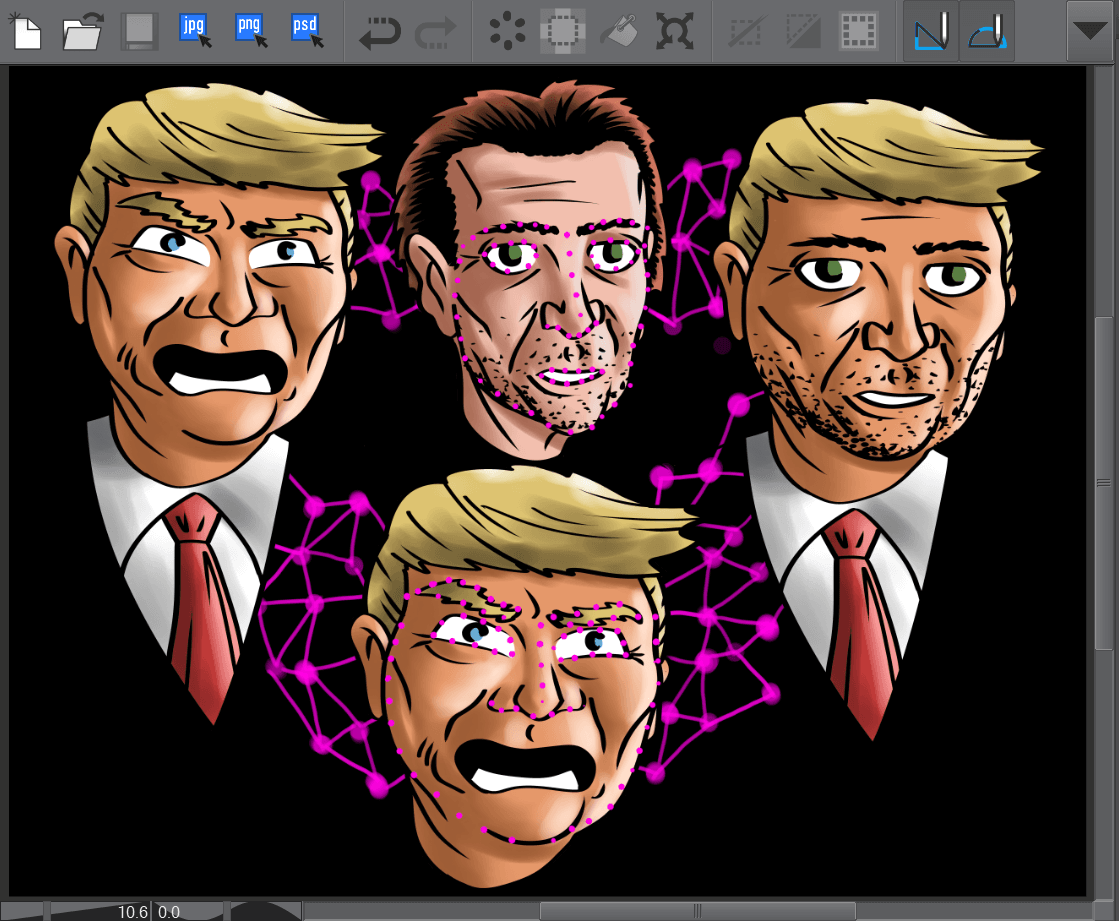This screenshot has height=921, width=1119.
Task: Click the dotted circle spinner icon
Action: click(507, 31)
